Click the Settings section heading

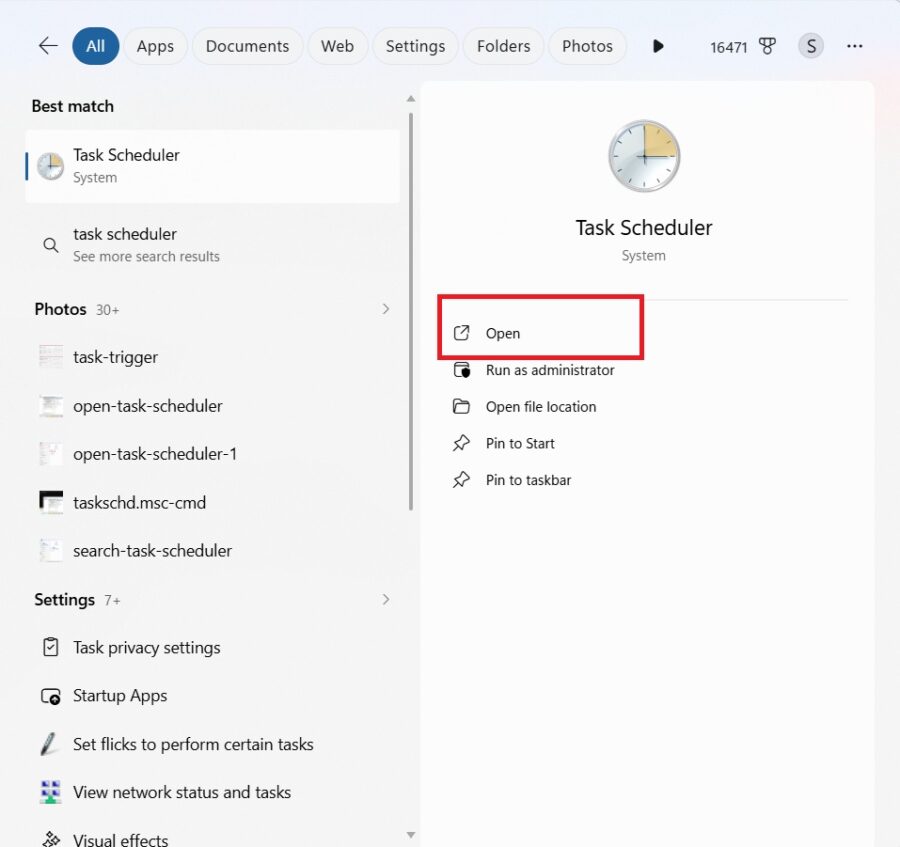coord(64,600)
